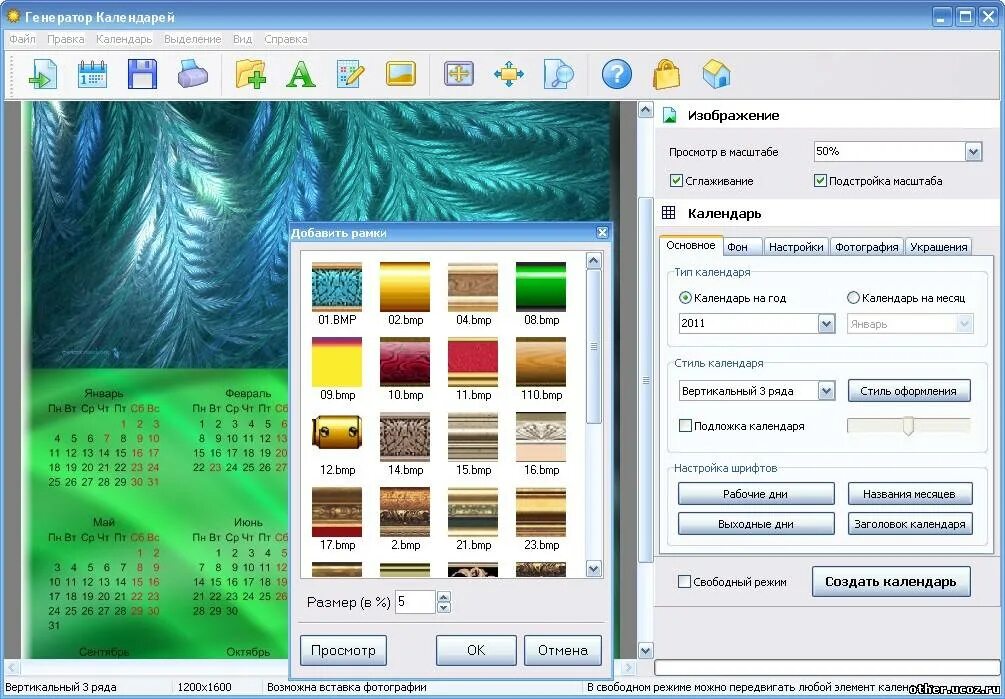1005x699 pixels.
Task: Open the Правка menu
Action: 65,39
